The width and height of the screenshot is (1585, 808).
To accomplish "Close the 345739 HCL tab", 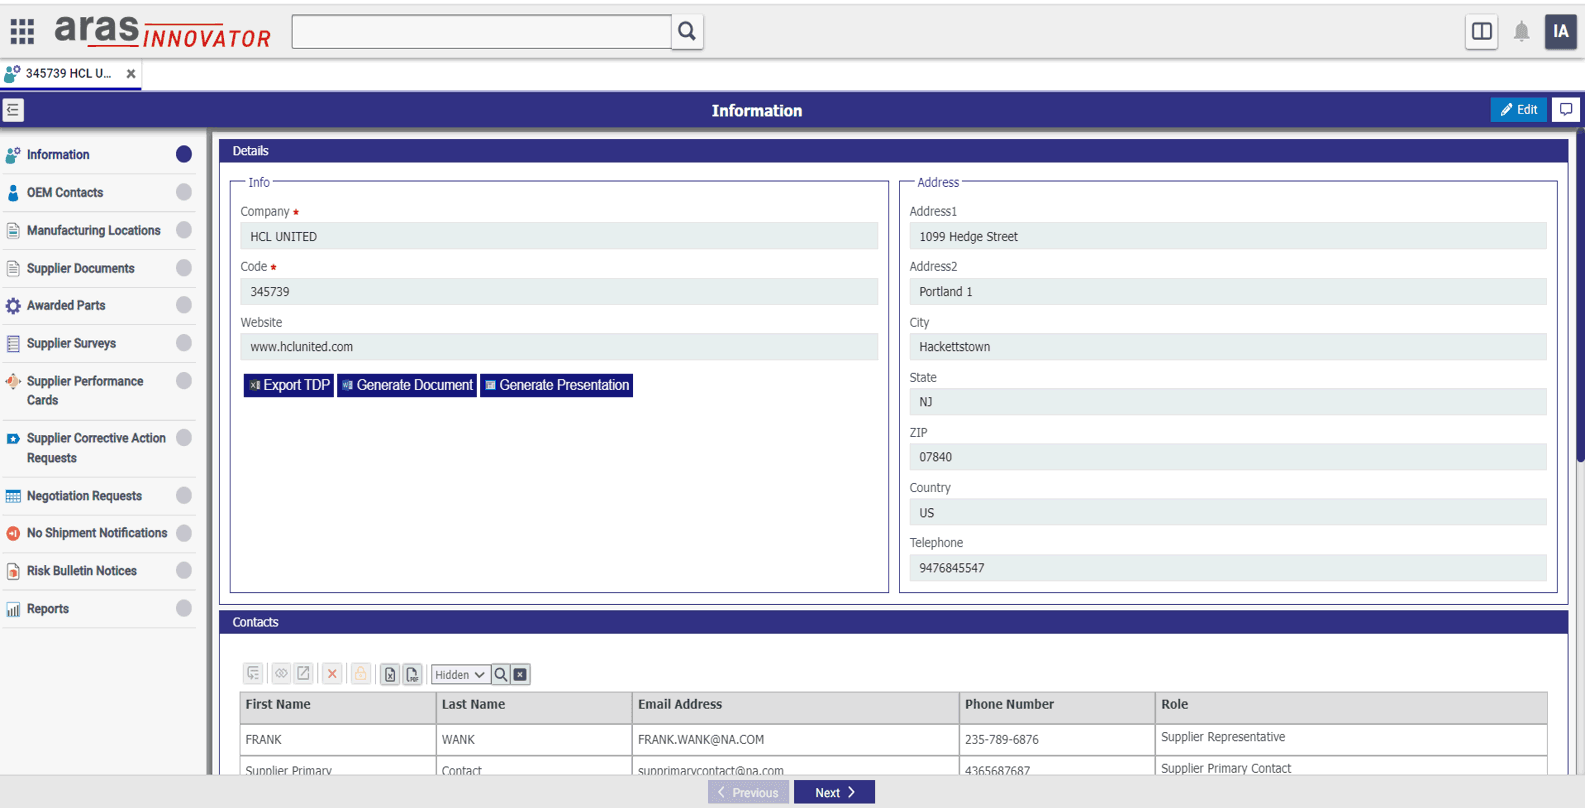I will tap(131, 74).
